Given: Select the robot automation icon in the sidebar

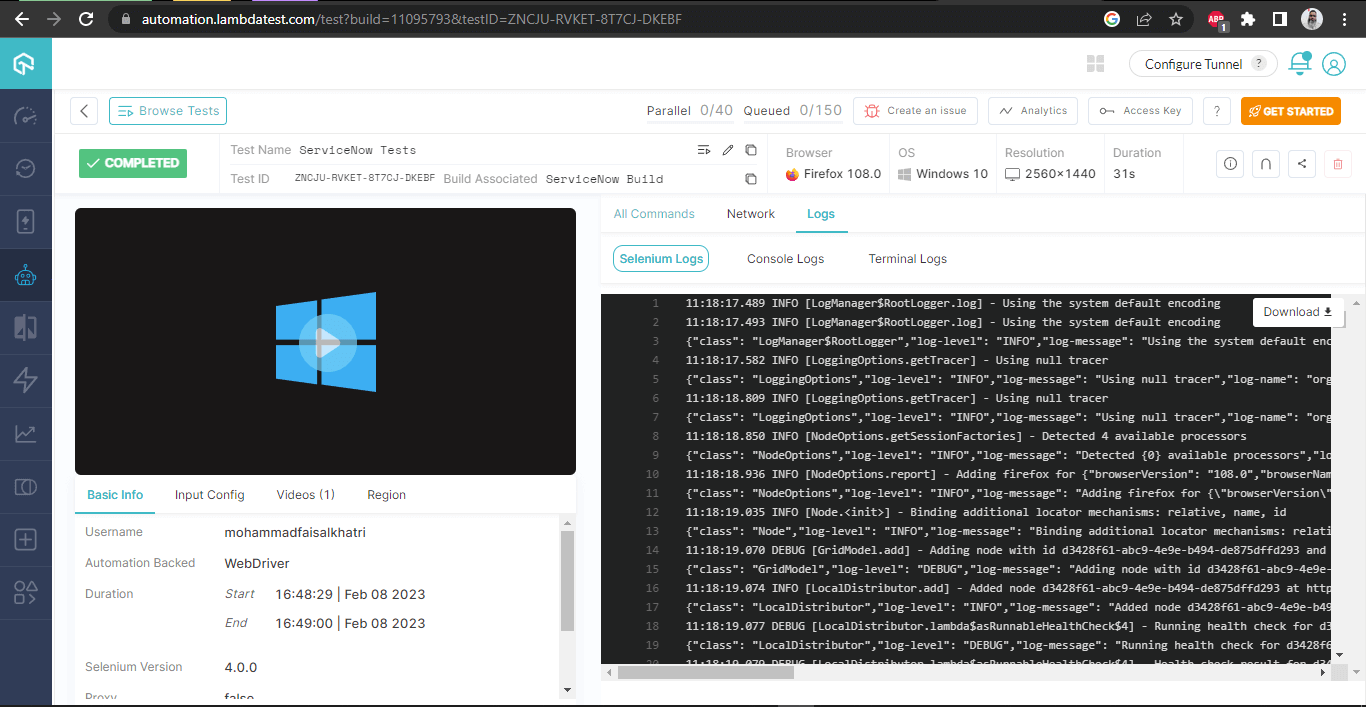Looking at the screenshot, I should click(26, 274).
